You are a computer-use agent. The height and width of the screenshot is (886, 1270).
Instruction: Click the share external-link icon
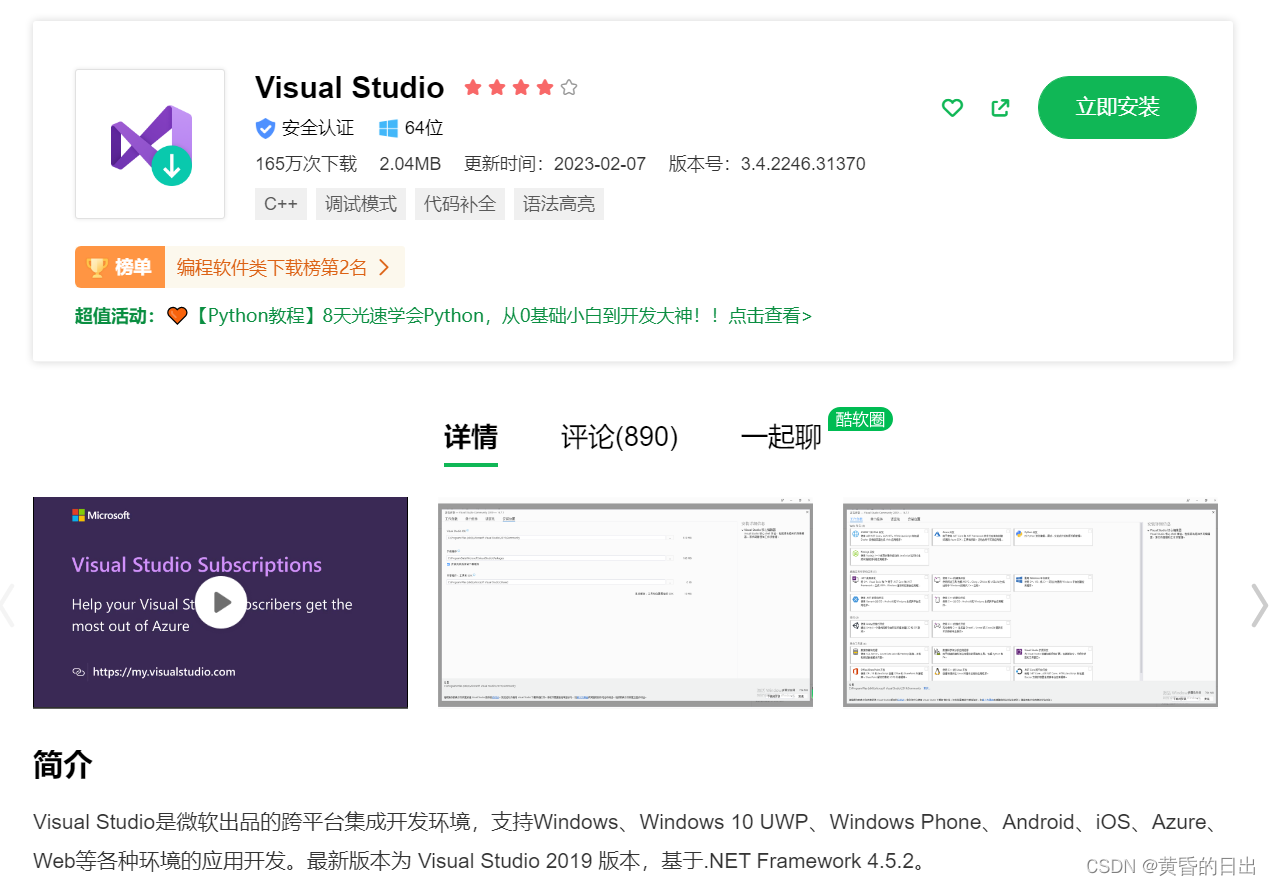click(x=1000, y=108)
